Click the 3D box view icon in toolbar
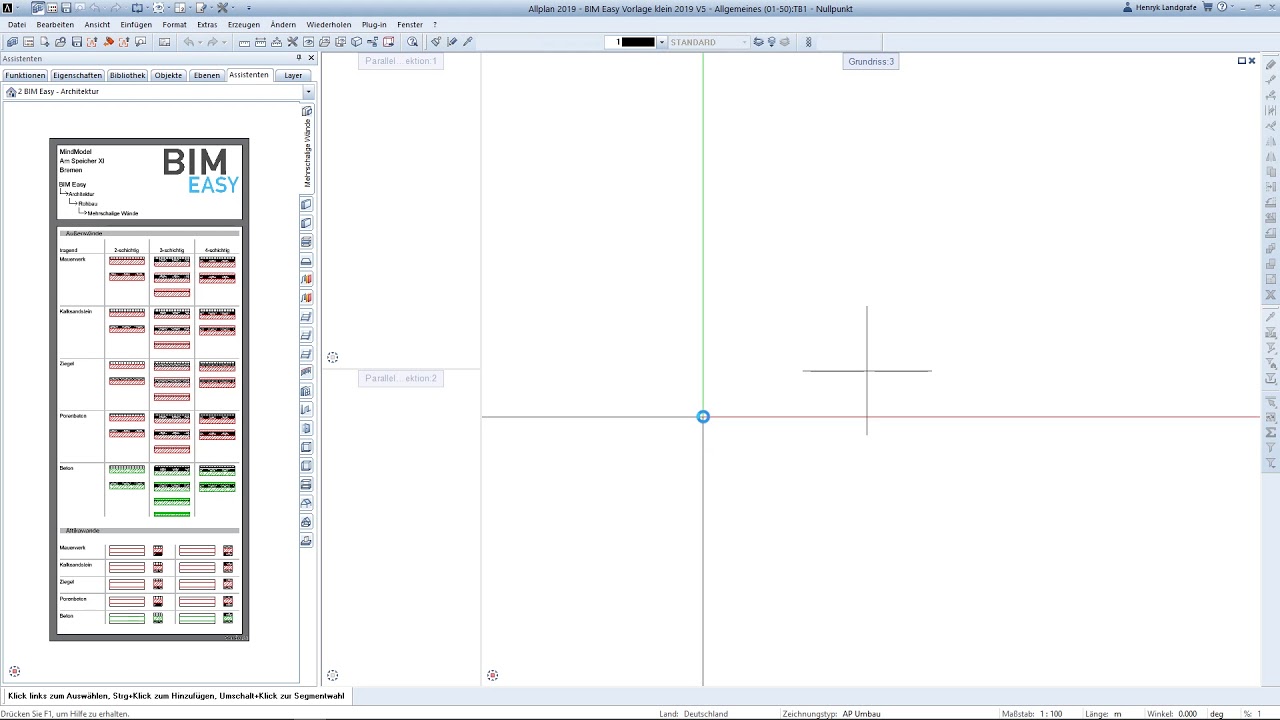This screenshot has width=1280, height=720. 356,42
